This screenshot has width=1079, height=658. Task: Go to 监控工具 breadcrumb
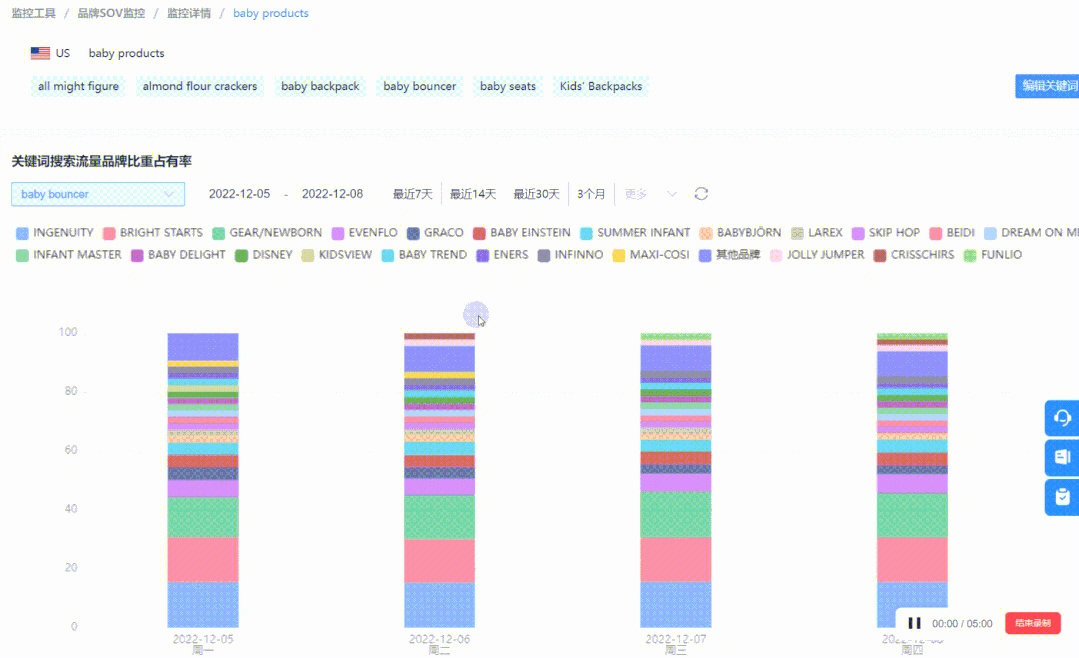coord(34,13)
